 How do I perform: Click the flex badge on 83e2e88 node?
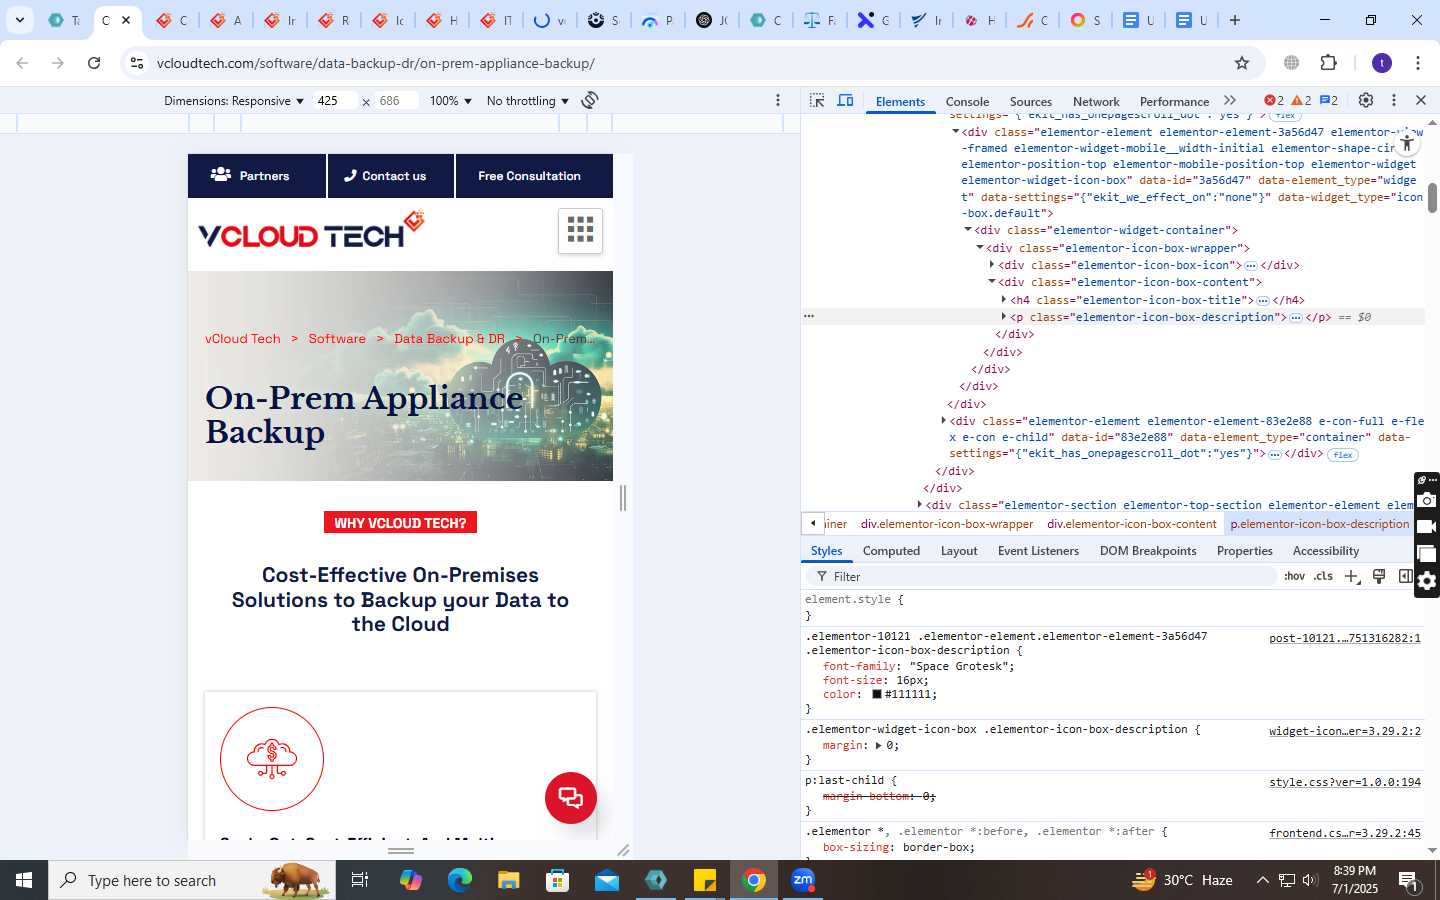pyautogui.click(x=1343, y=455)
